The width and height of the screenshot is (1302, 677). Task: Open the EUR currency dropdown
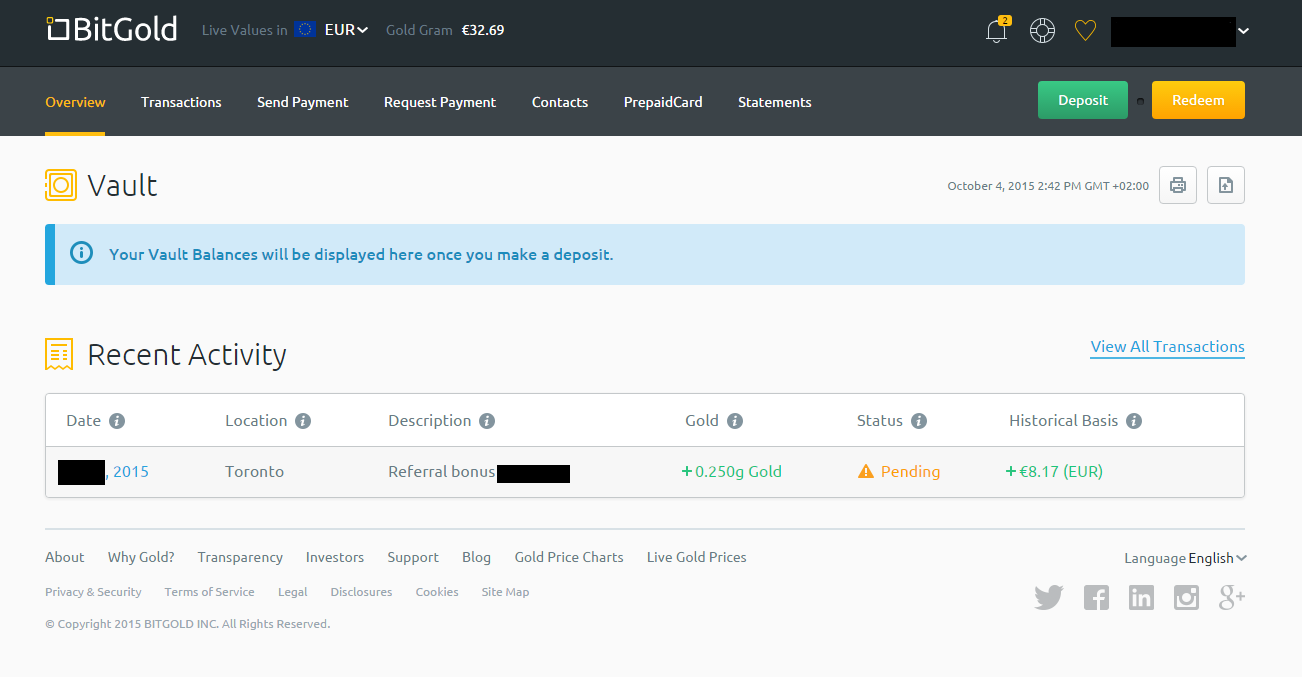[x=346, y=30]
